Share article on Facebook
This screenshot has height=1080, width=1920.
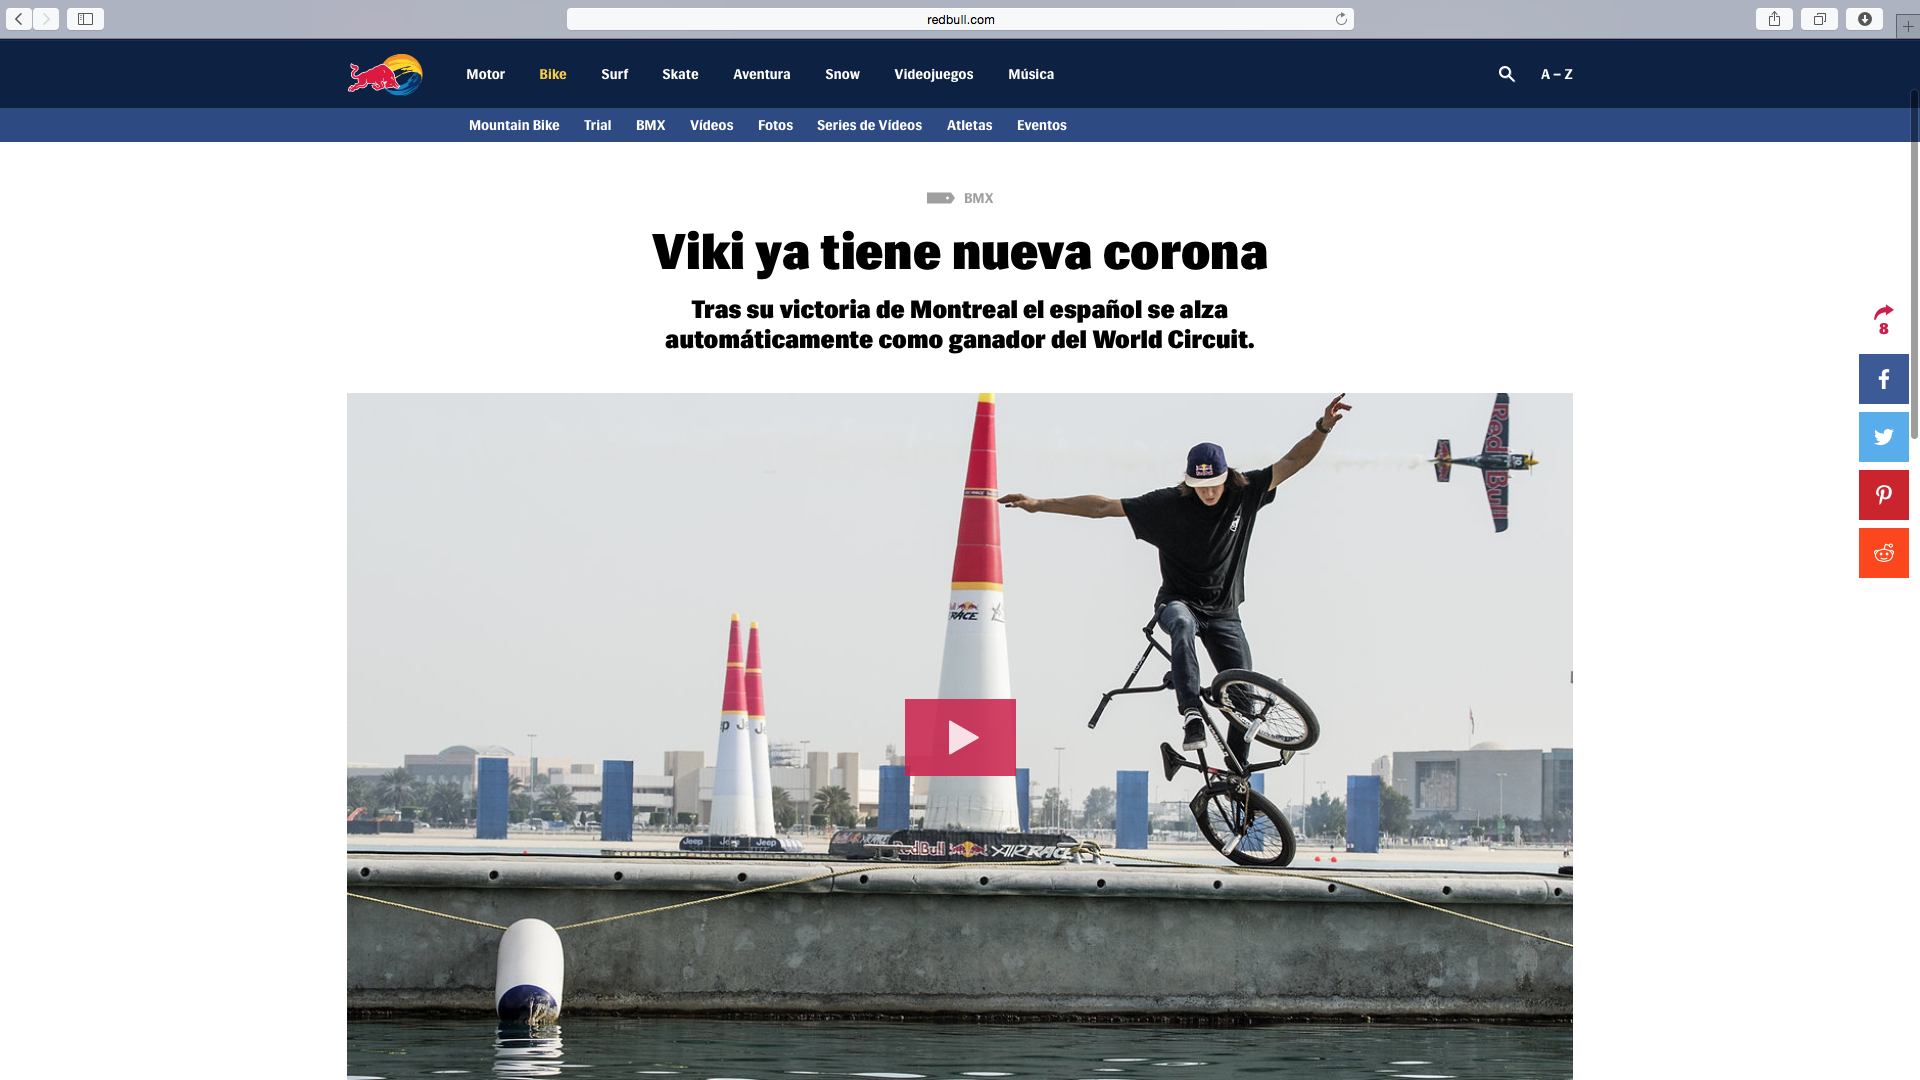[x=1883, y=379]
